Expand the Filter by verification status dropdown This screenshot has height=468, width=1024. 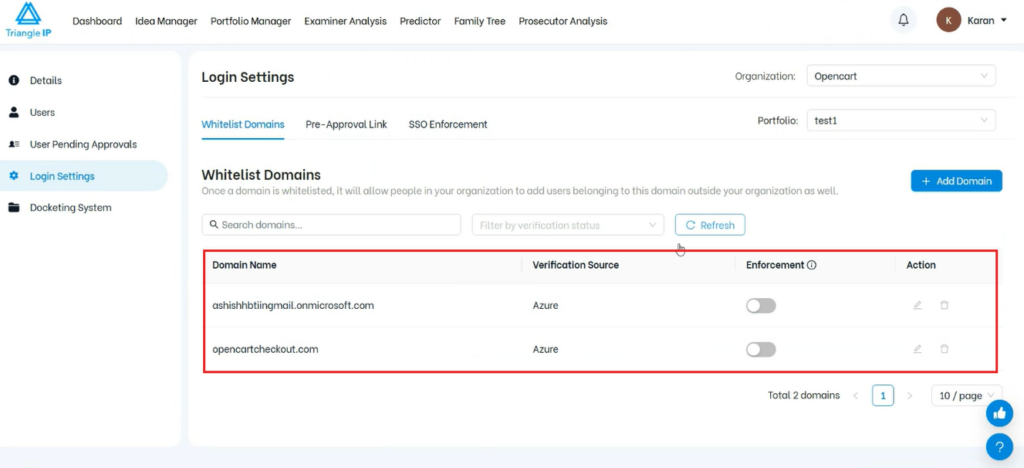(566, 225)
